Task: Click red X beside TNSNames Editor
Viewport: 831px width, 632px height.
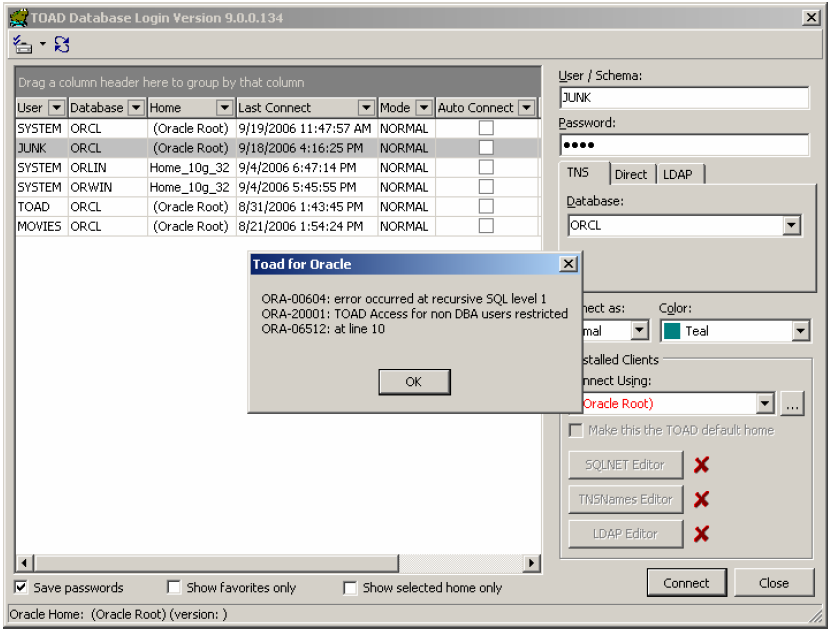Action: tap(701, 499)
